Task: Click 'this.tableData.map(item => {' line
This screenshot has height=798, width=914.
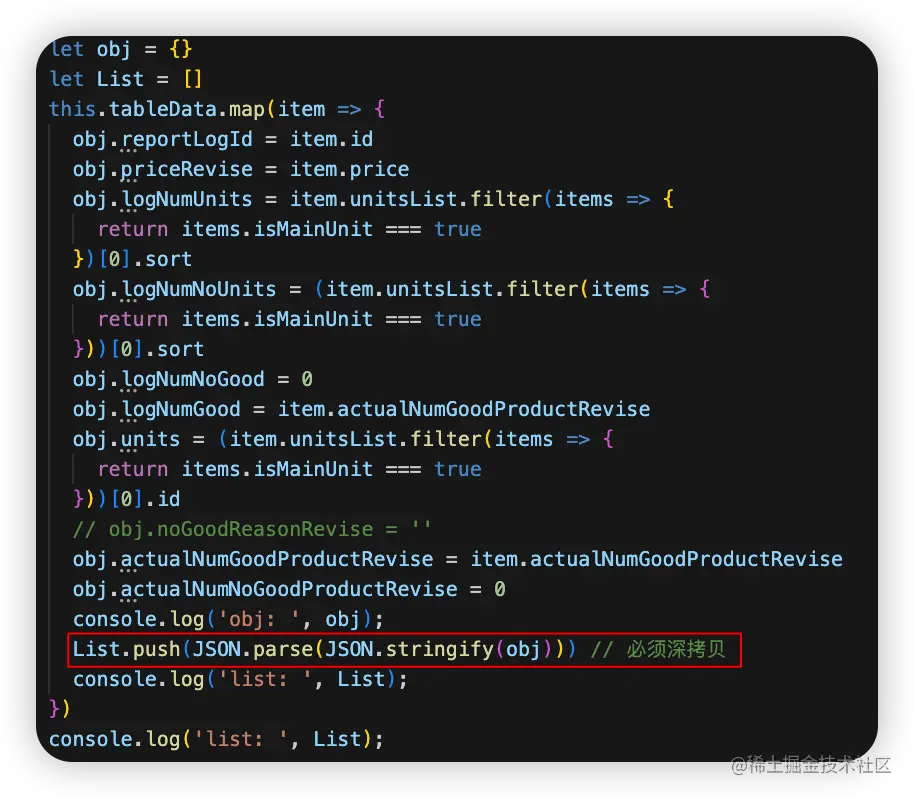Action: pyautogui.click(x=217, y=110)
